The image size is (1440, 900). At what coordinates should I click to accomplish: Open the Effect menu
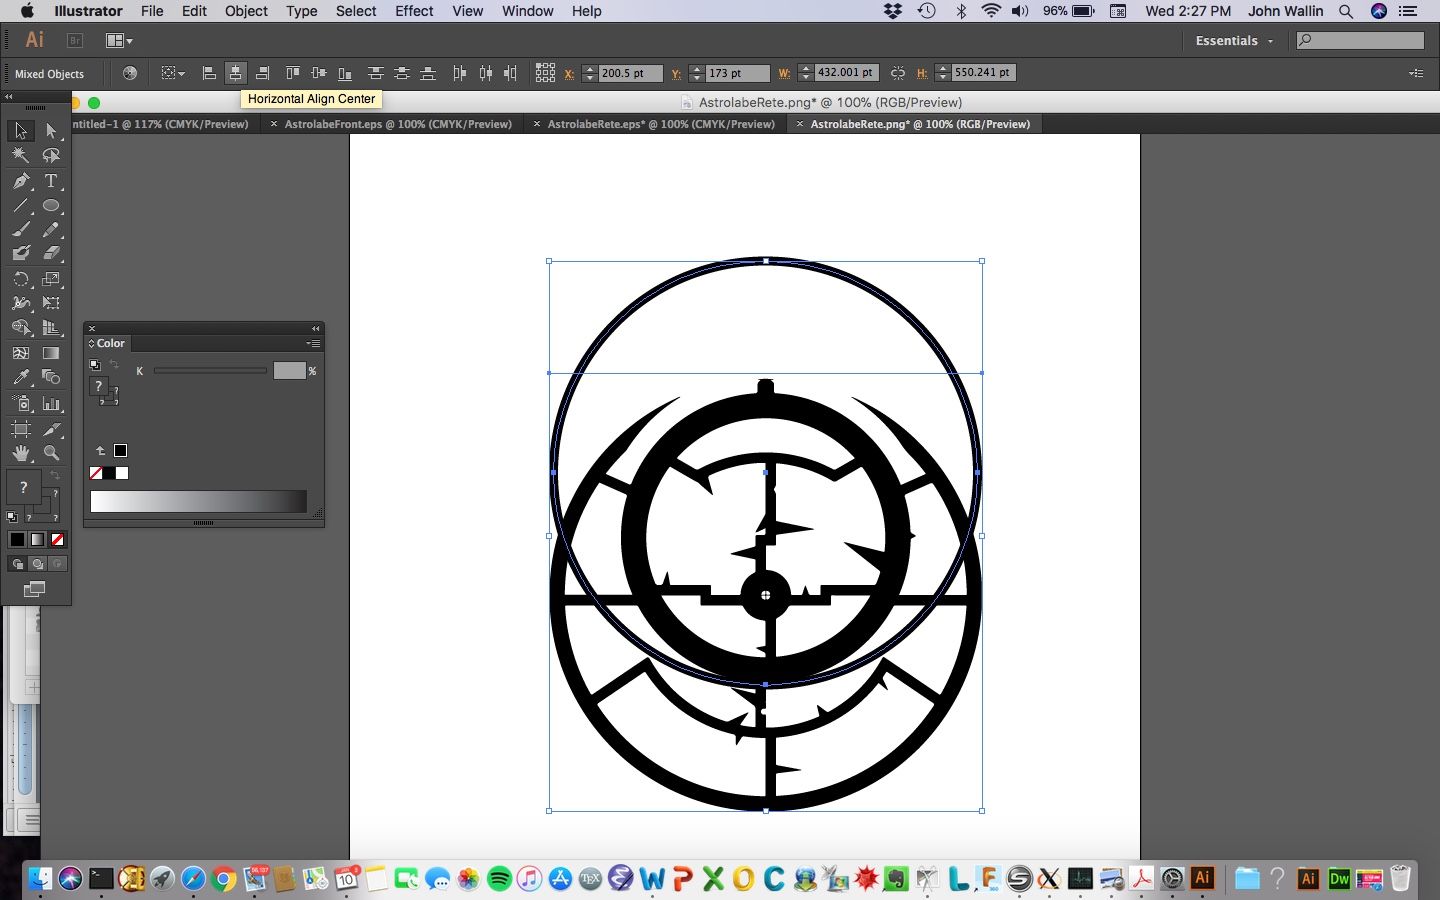[x=414, y=11]
